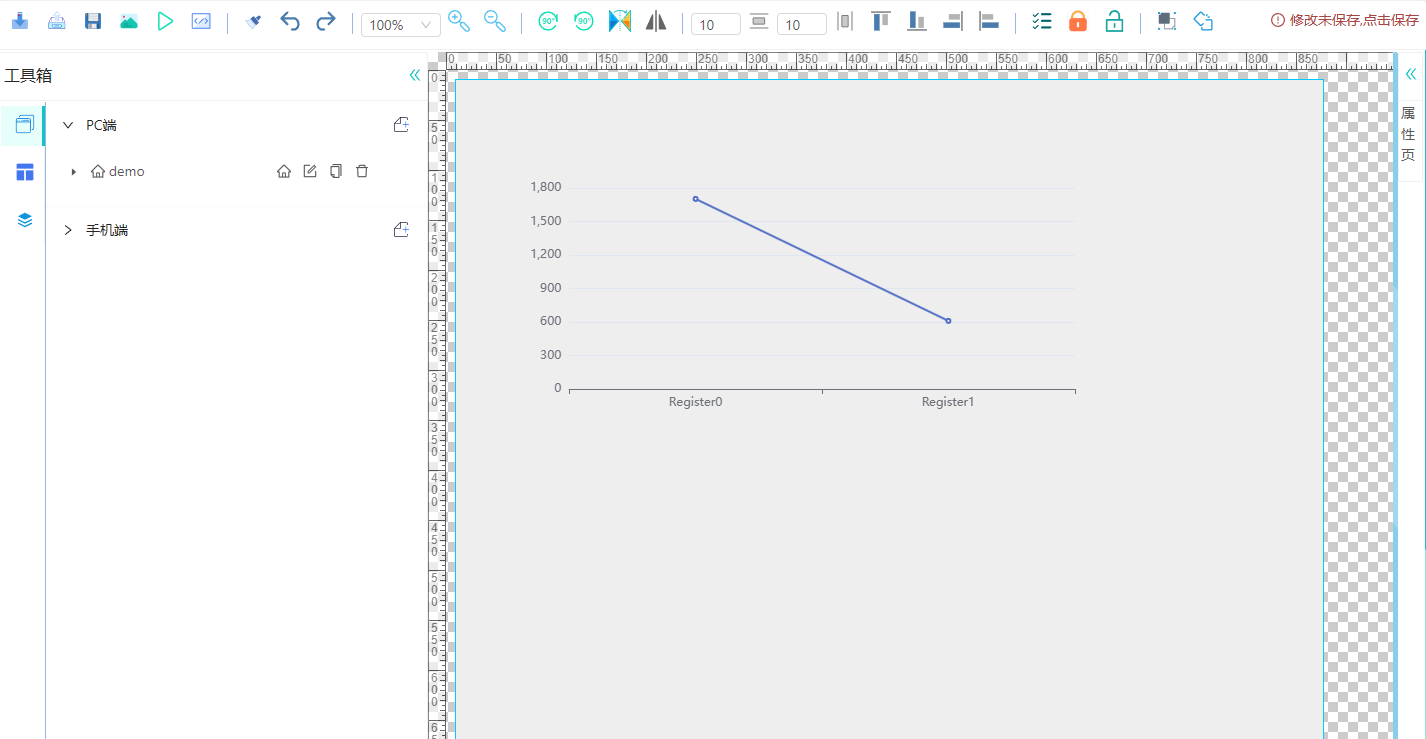Edit the demo page
This screenshot has width=1426, height=739.
pos(310,172)
